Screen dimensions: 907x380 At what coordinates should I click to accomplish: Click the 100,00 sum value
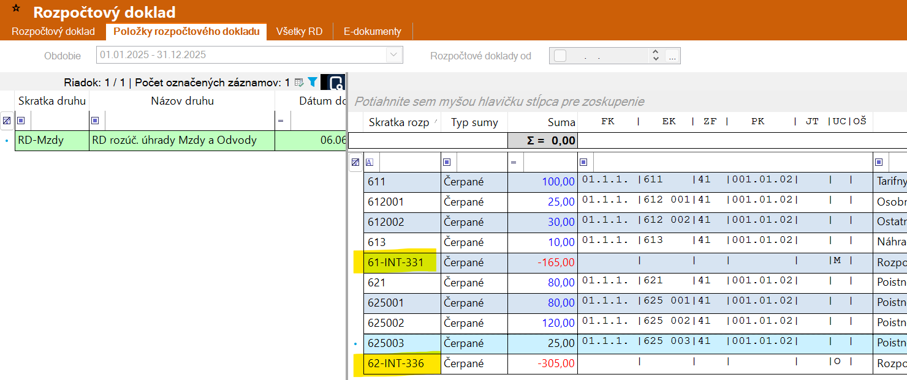pyautogui.click(x=558, y=182)
